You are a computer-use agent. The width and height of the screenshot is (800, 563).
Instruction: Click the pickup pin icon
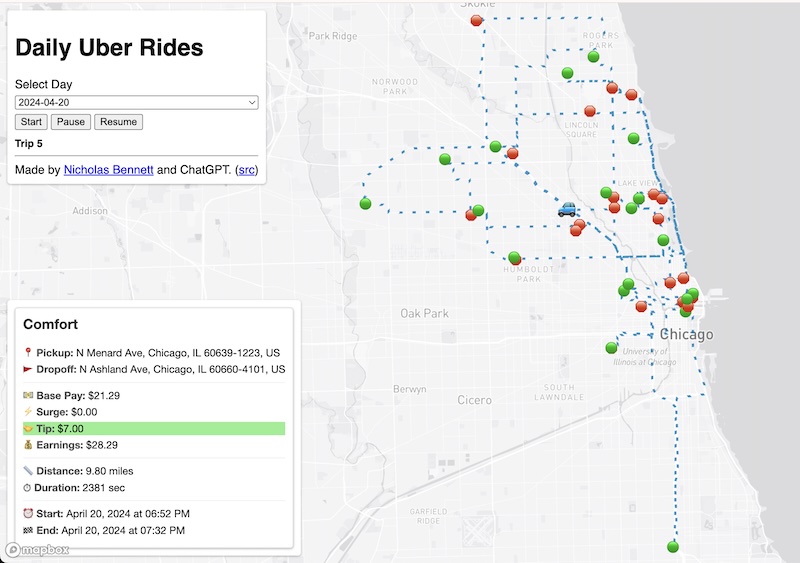pyautogui.click(x=28, y=352)
